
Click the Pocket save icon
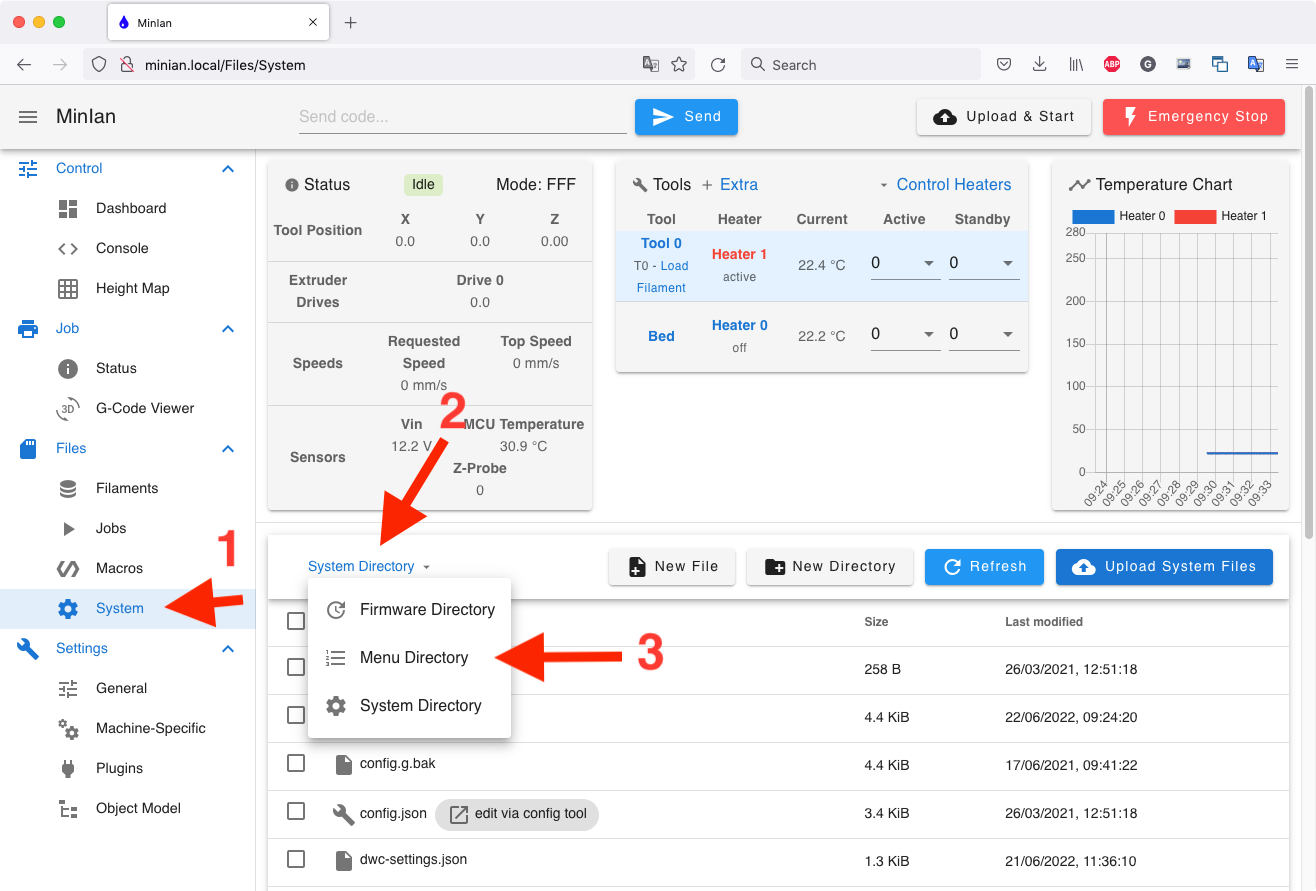[1004, 65]
